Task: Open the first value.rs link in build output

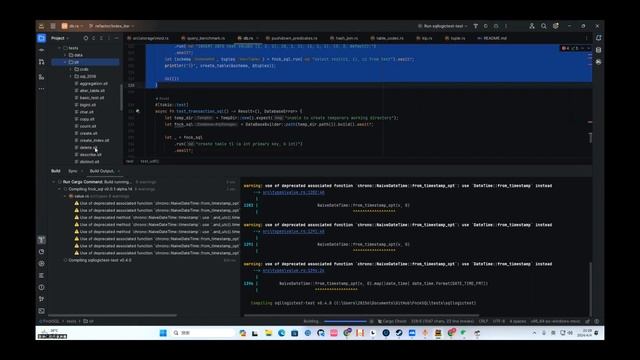Action: click(294, 192)
